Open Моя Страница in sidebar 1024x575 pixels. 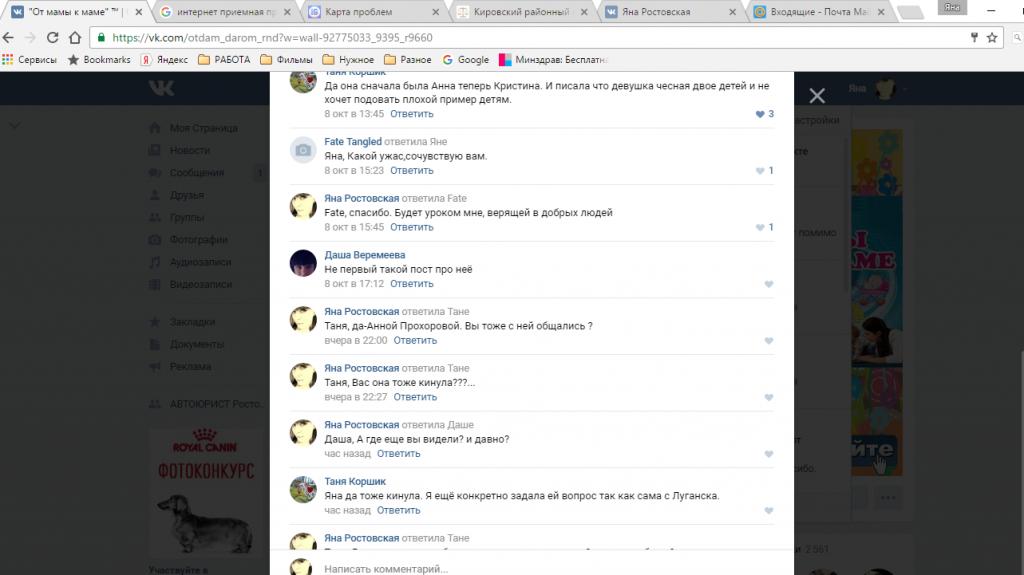(x=193, y=128)
